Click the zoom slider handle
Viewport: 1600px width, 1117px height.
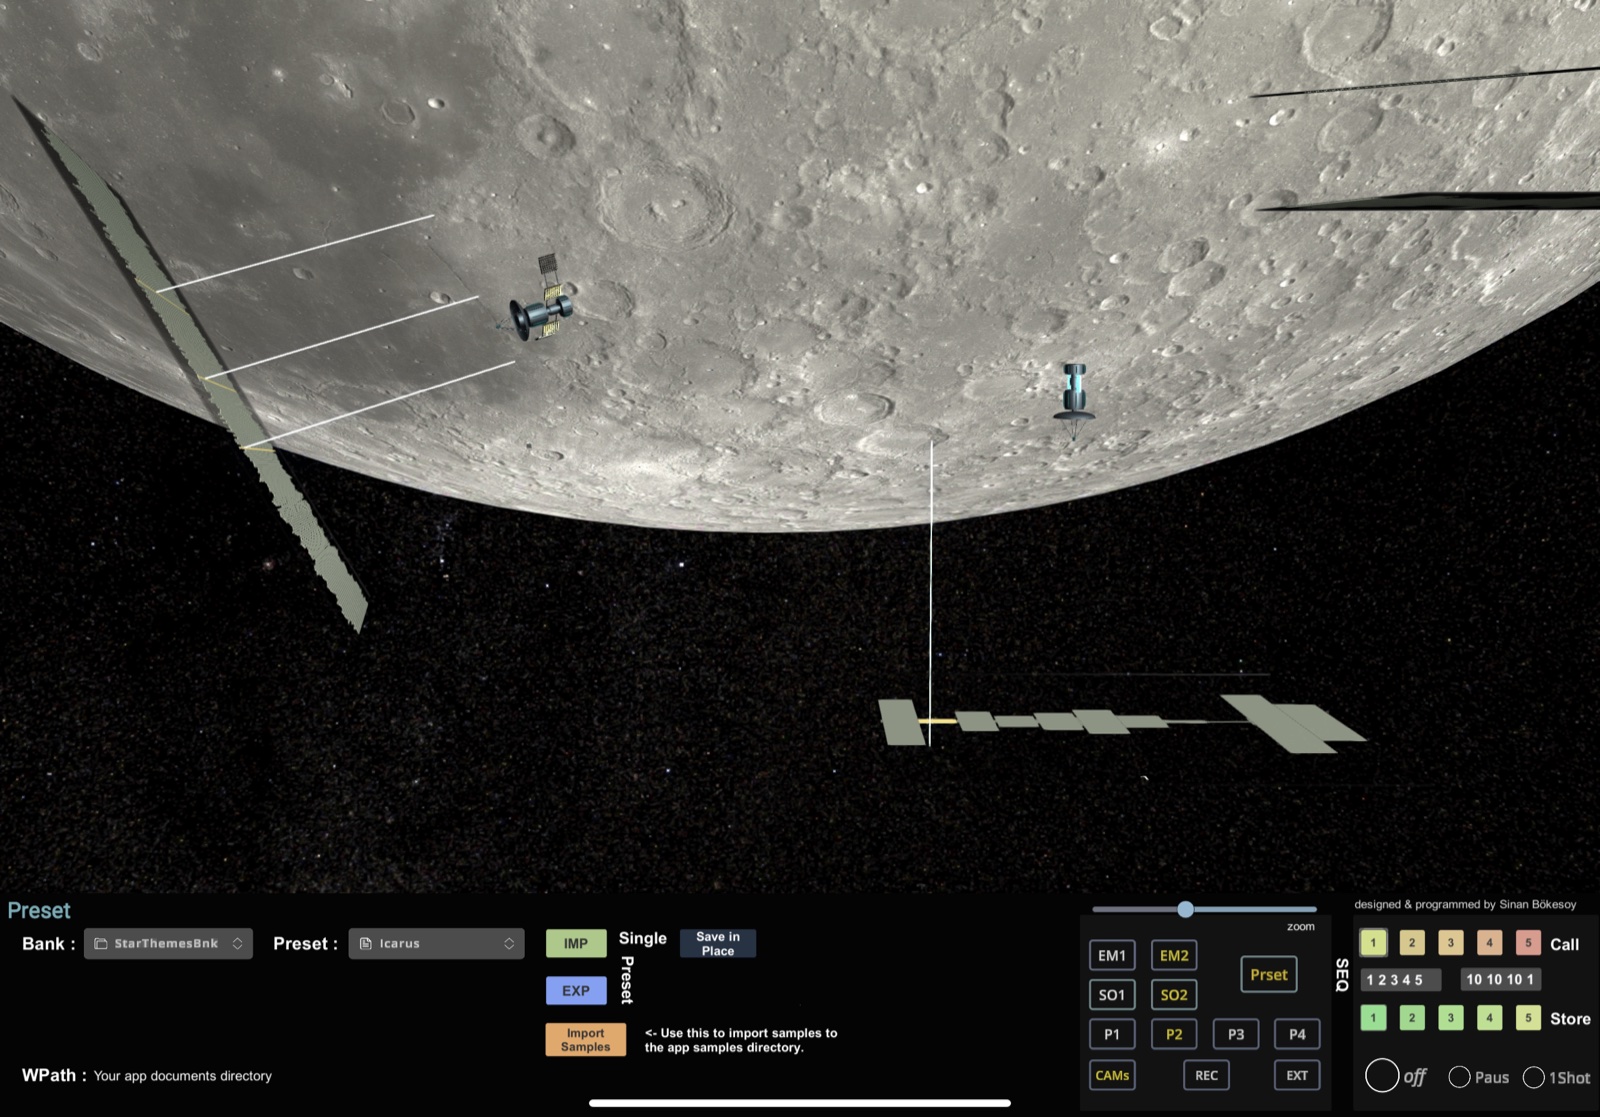click(x=1185, y=909)
